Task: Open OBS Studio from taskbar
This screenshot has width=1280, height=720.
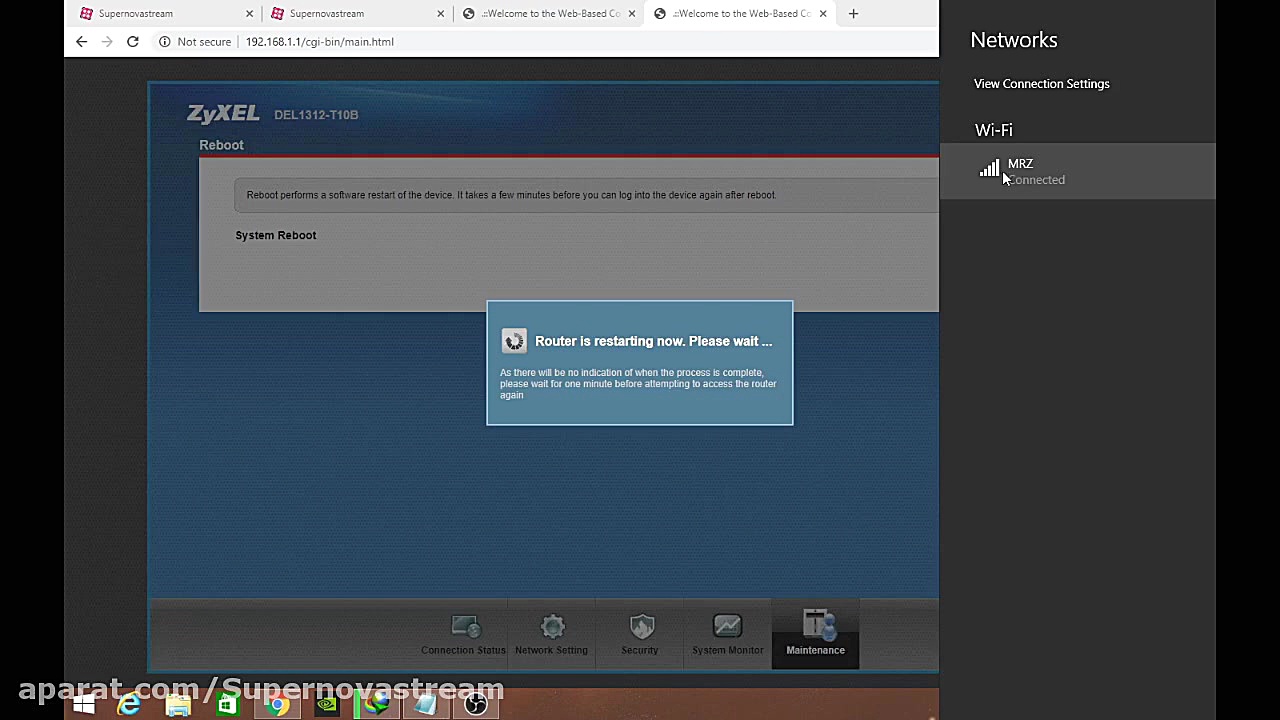Action: tap(476, 705)
